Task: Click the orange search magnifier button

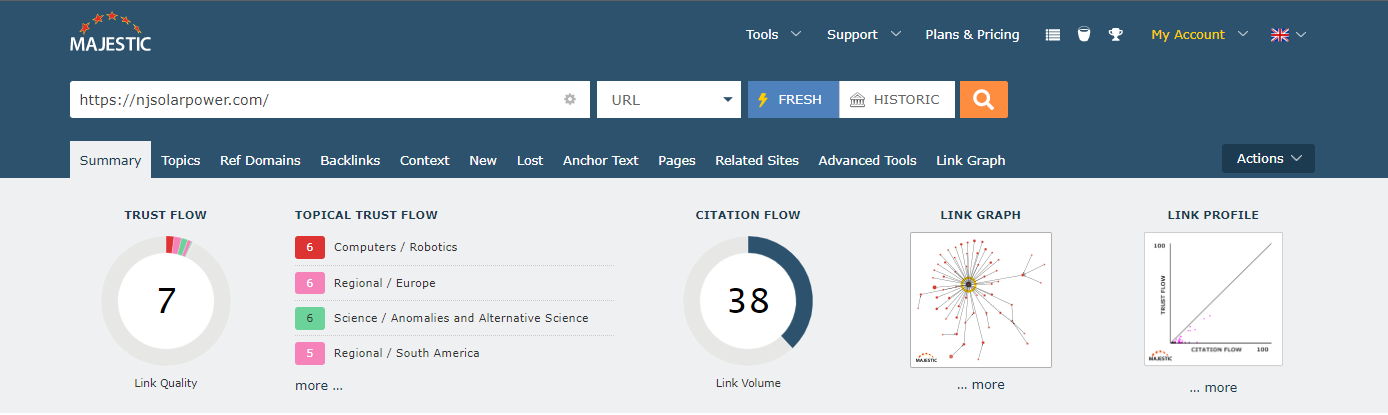Action: tap(983, 99)
